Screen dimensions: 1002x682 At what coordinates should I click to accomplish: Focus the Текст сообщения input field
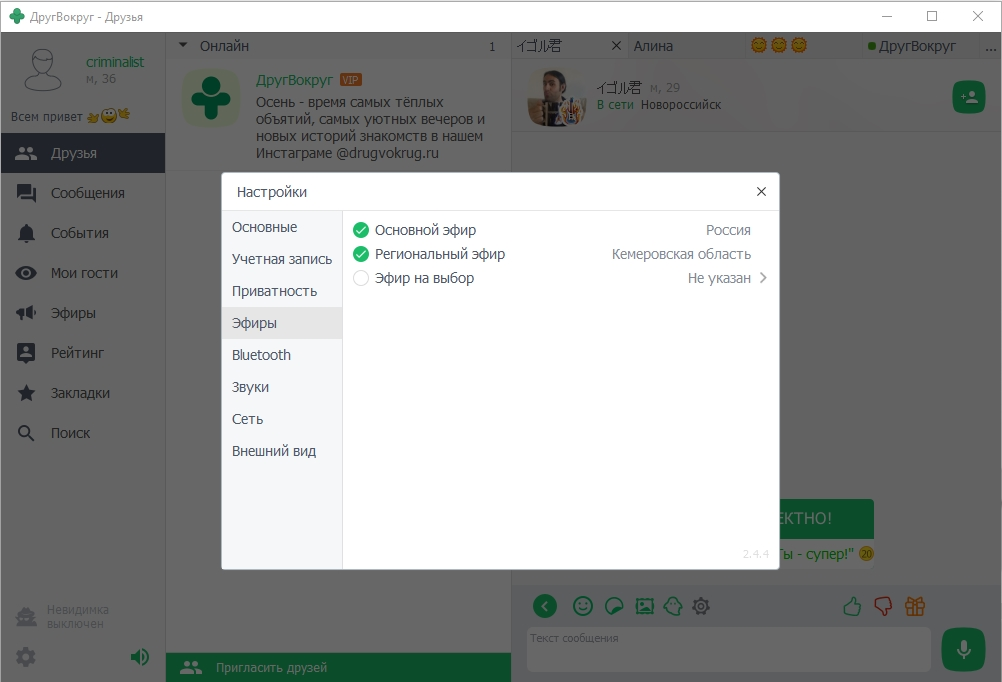pos(728,649)
